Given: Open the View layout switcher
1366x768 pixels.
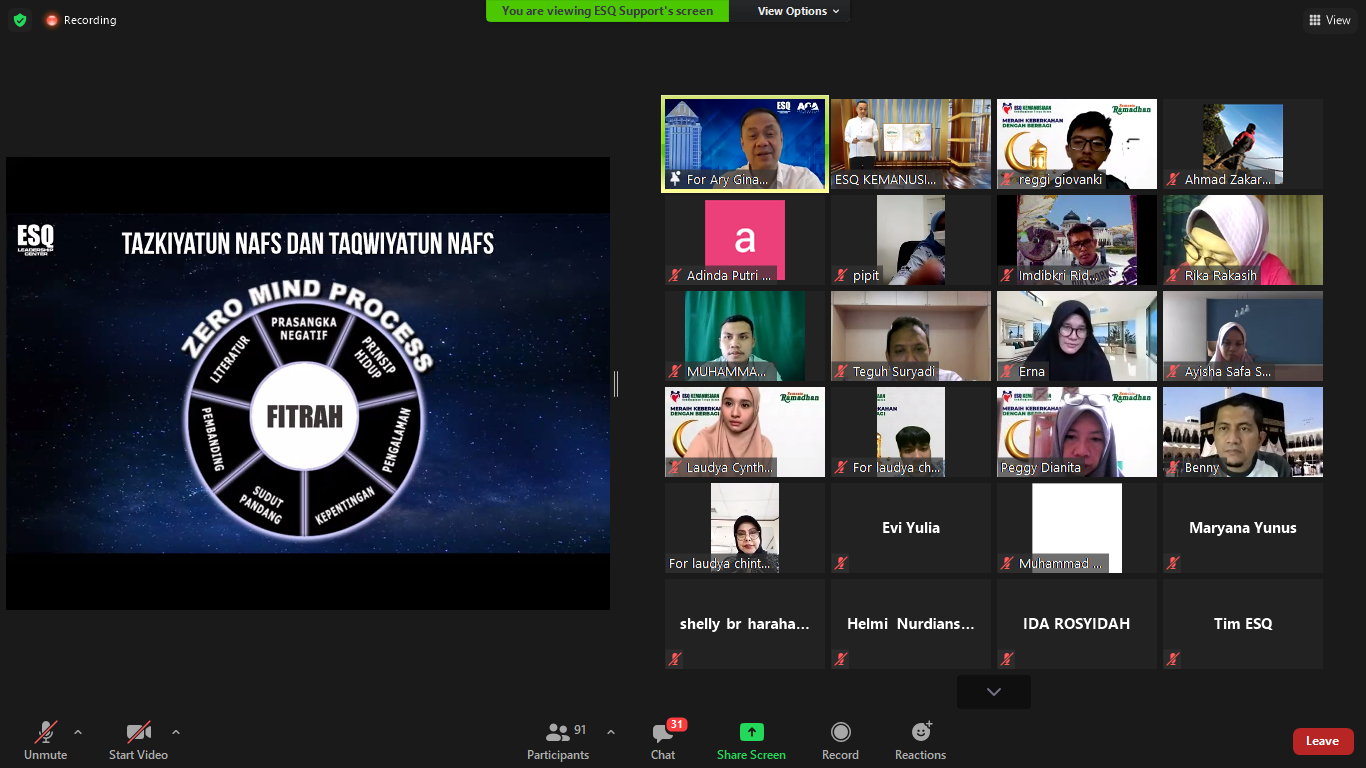Looking at the screenshot, I should [x=1329, y=20].
